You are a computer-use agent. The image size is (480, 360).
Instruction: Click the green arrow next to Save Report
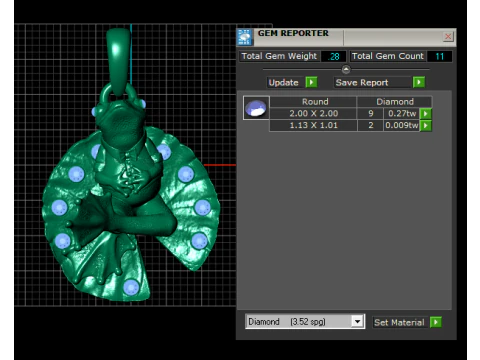pos(419,82)
